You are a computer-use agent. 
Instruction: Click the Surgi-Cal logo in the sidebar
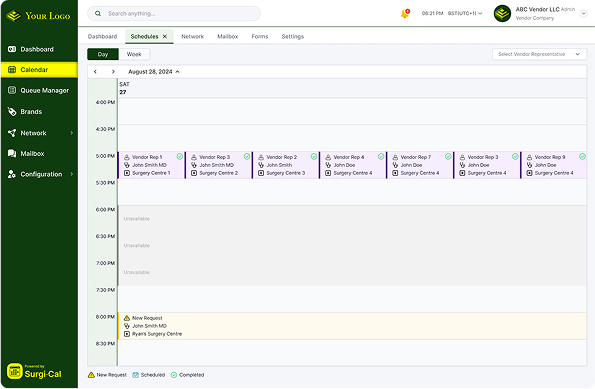point(34,372)
